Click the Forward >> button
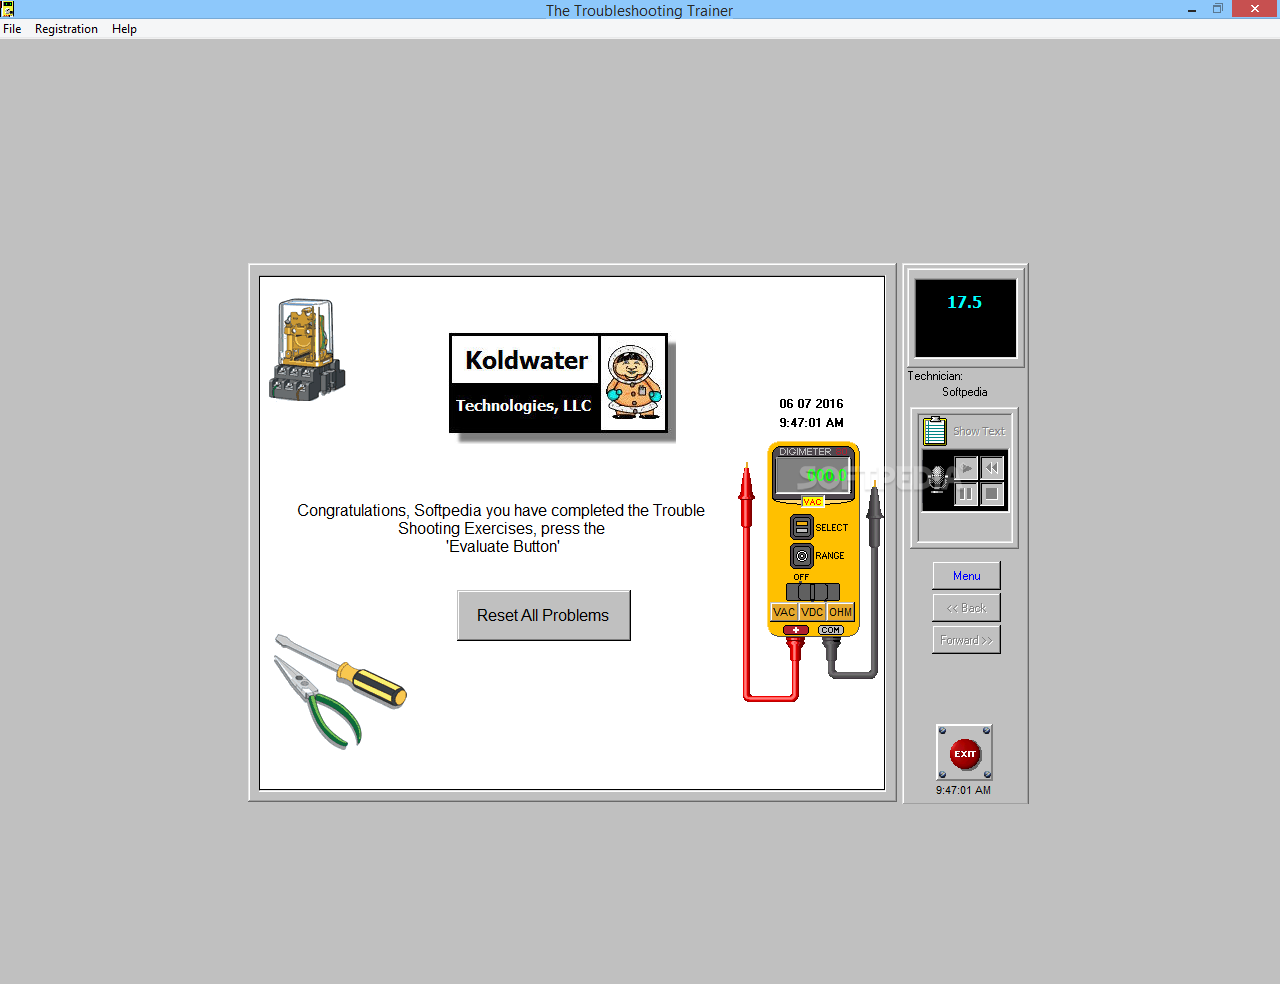 click(x=966, y=640)
